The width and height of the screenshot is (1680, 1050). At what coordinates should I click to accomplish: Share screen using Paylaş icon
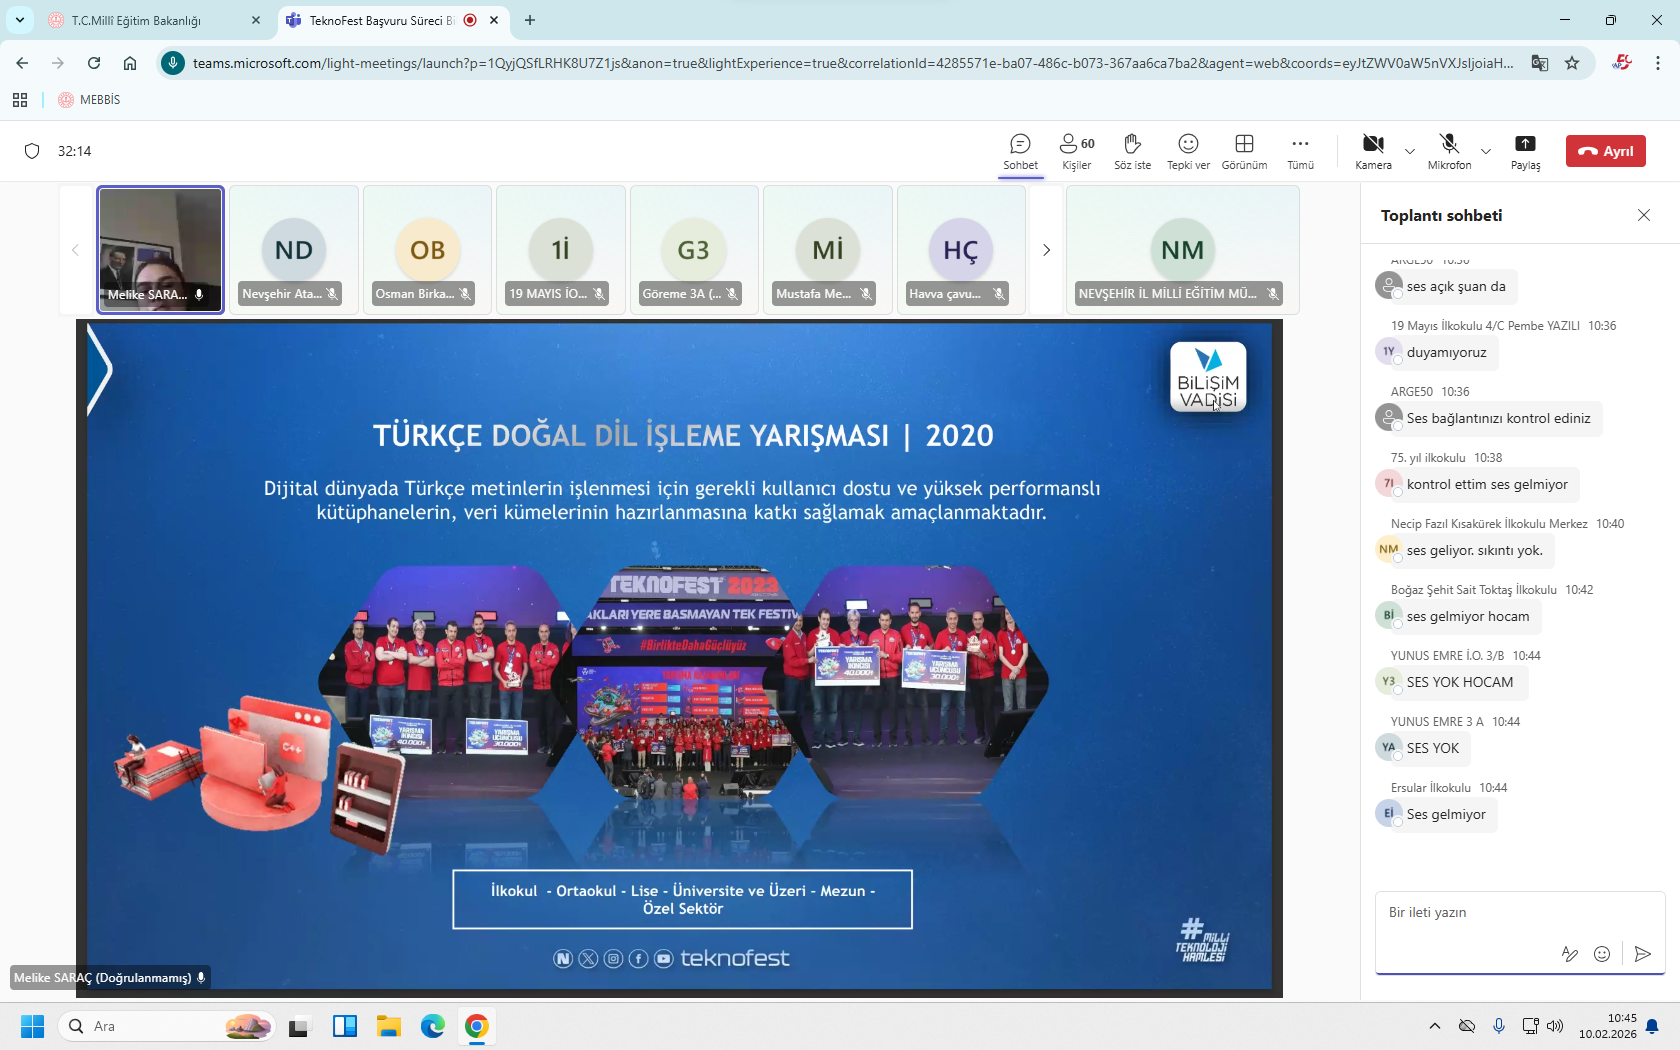[1525, 151]
